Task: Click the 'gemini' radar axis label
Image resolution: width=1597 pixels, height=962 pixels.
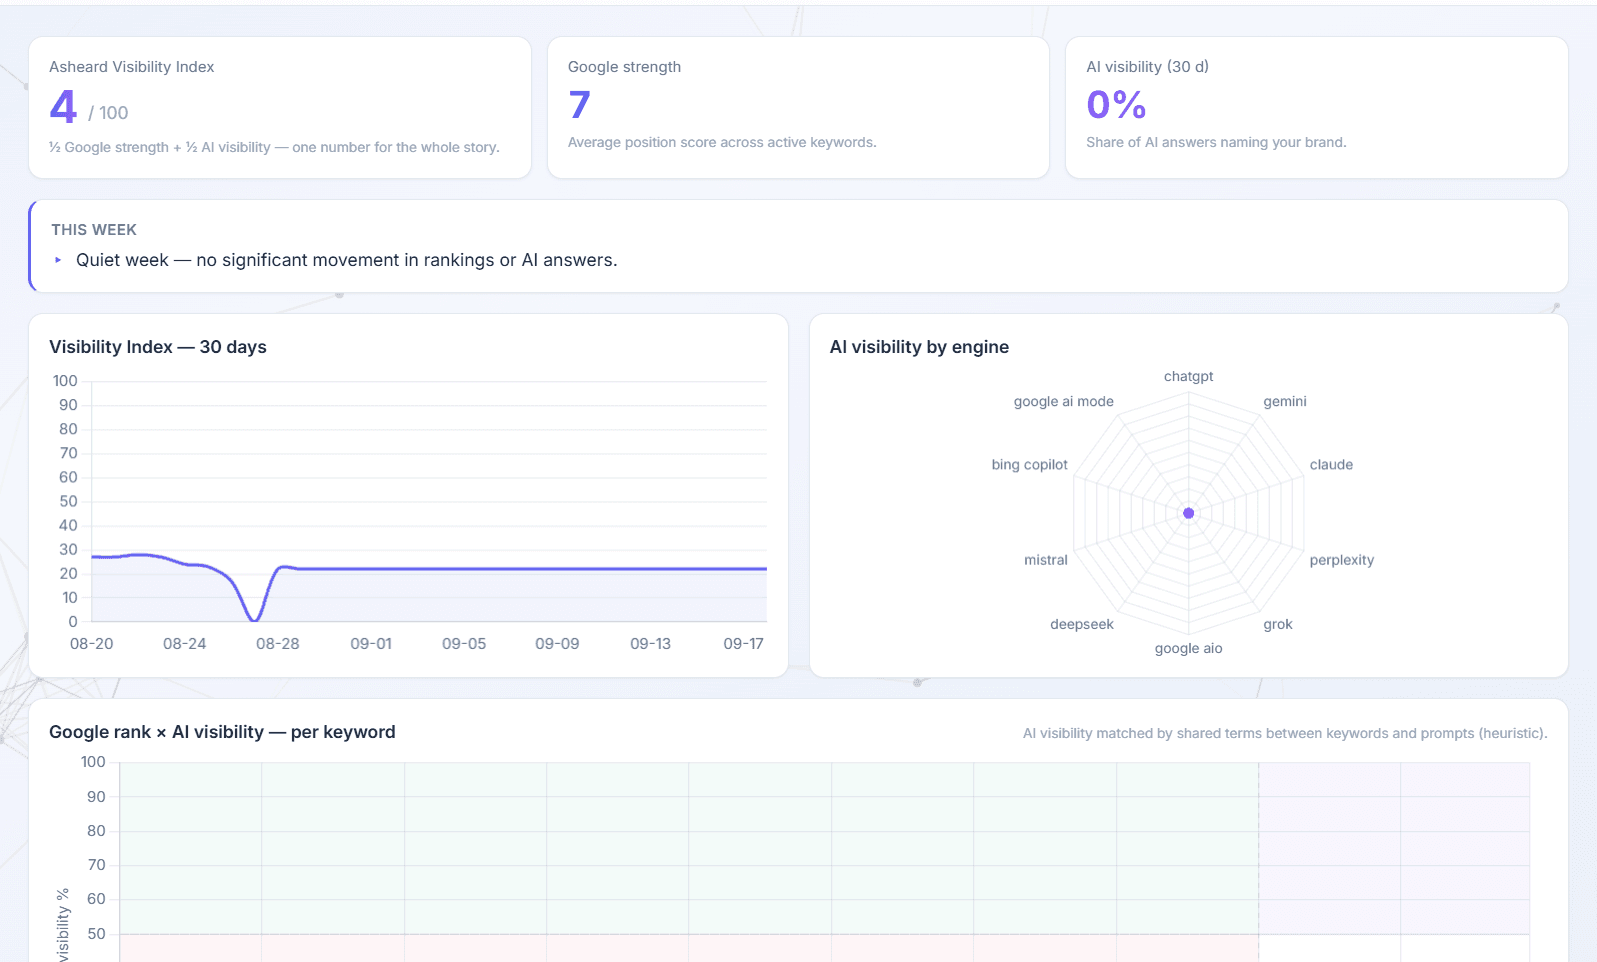Action: click(x=1285, y=402)
